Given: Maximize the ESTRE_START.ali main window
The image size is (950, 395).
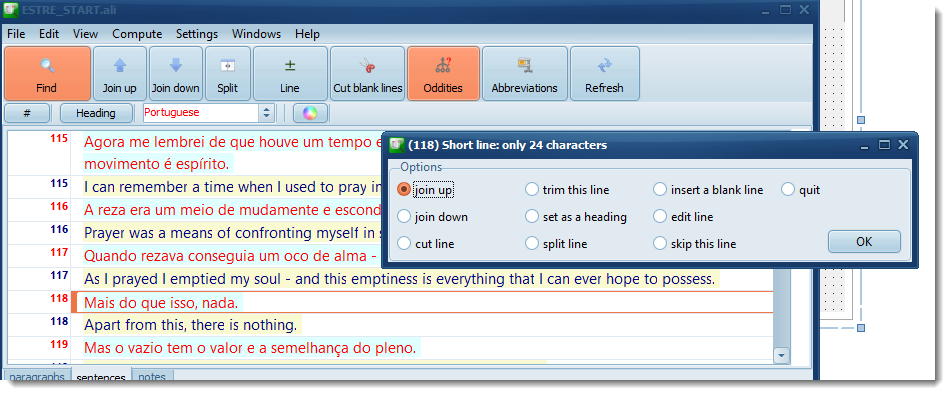Looking at the screenshot, I should (x=785, y=10).
